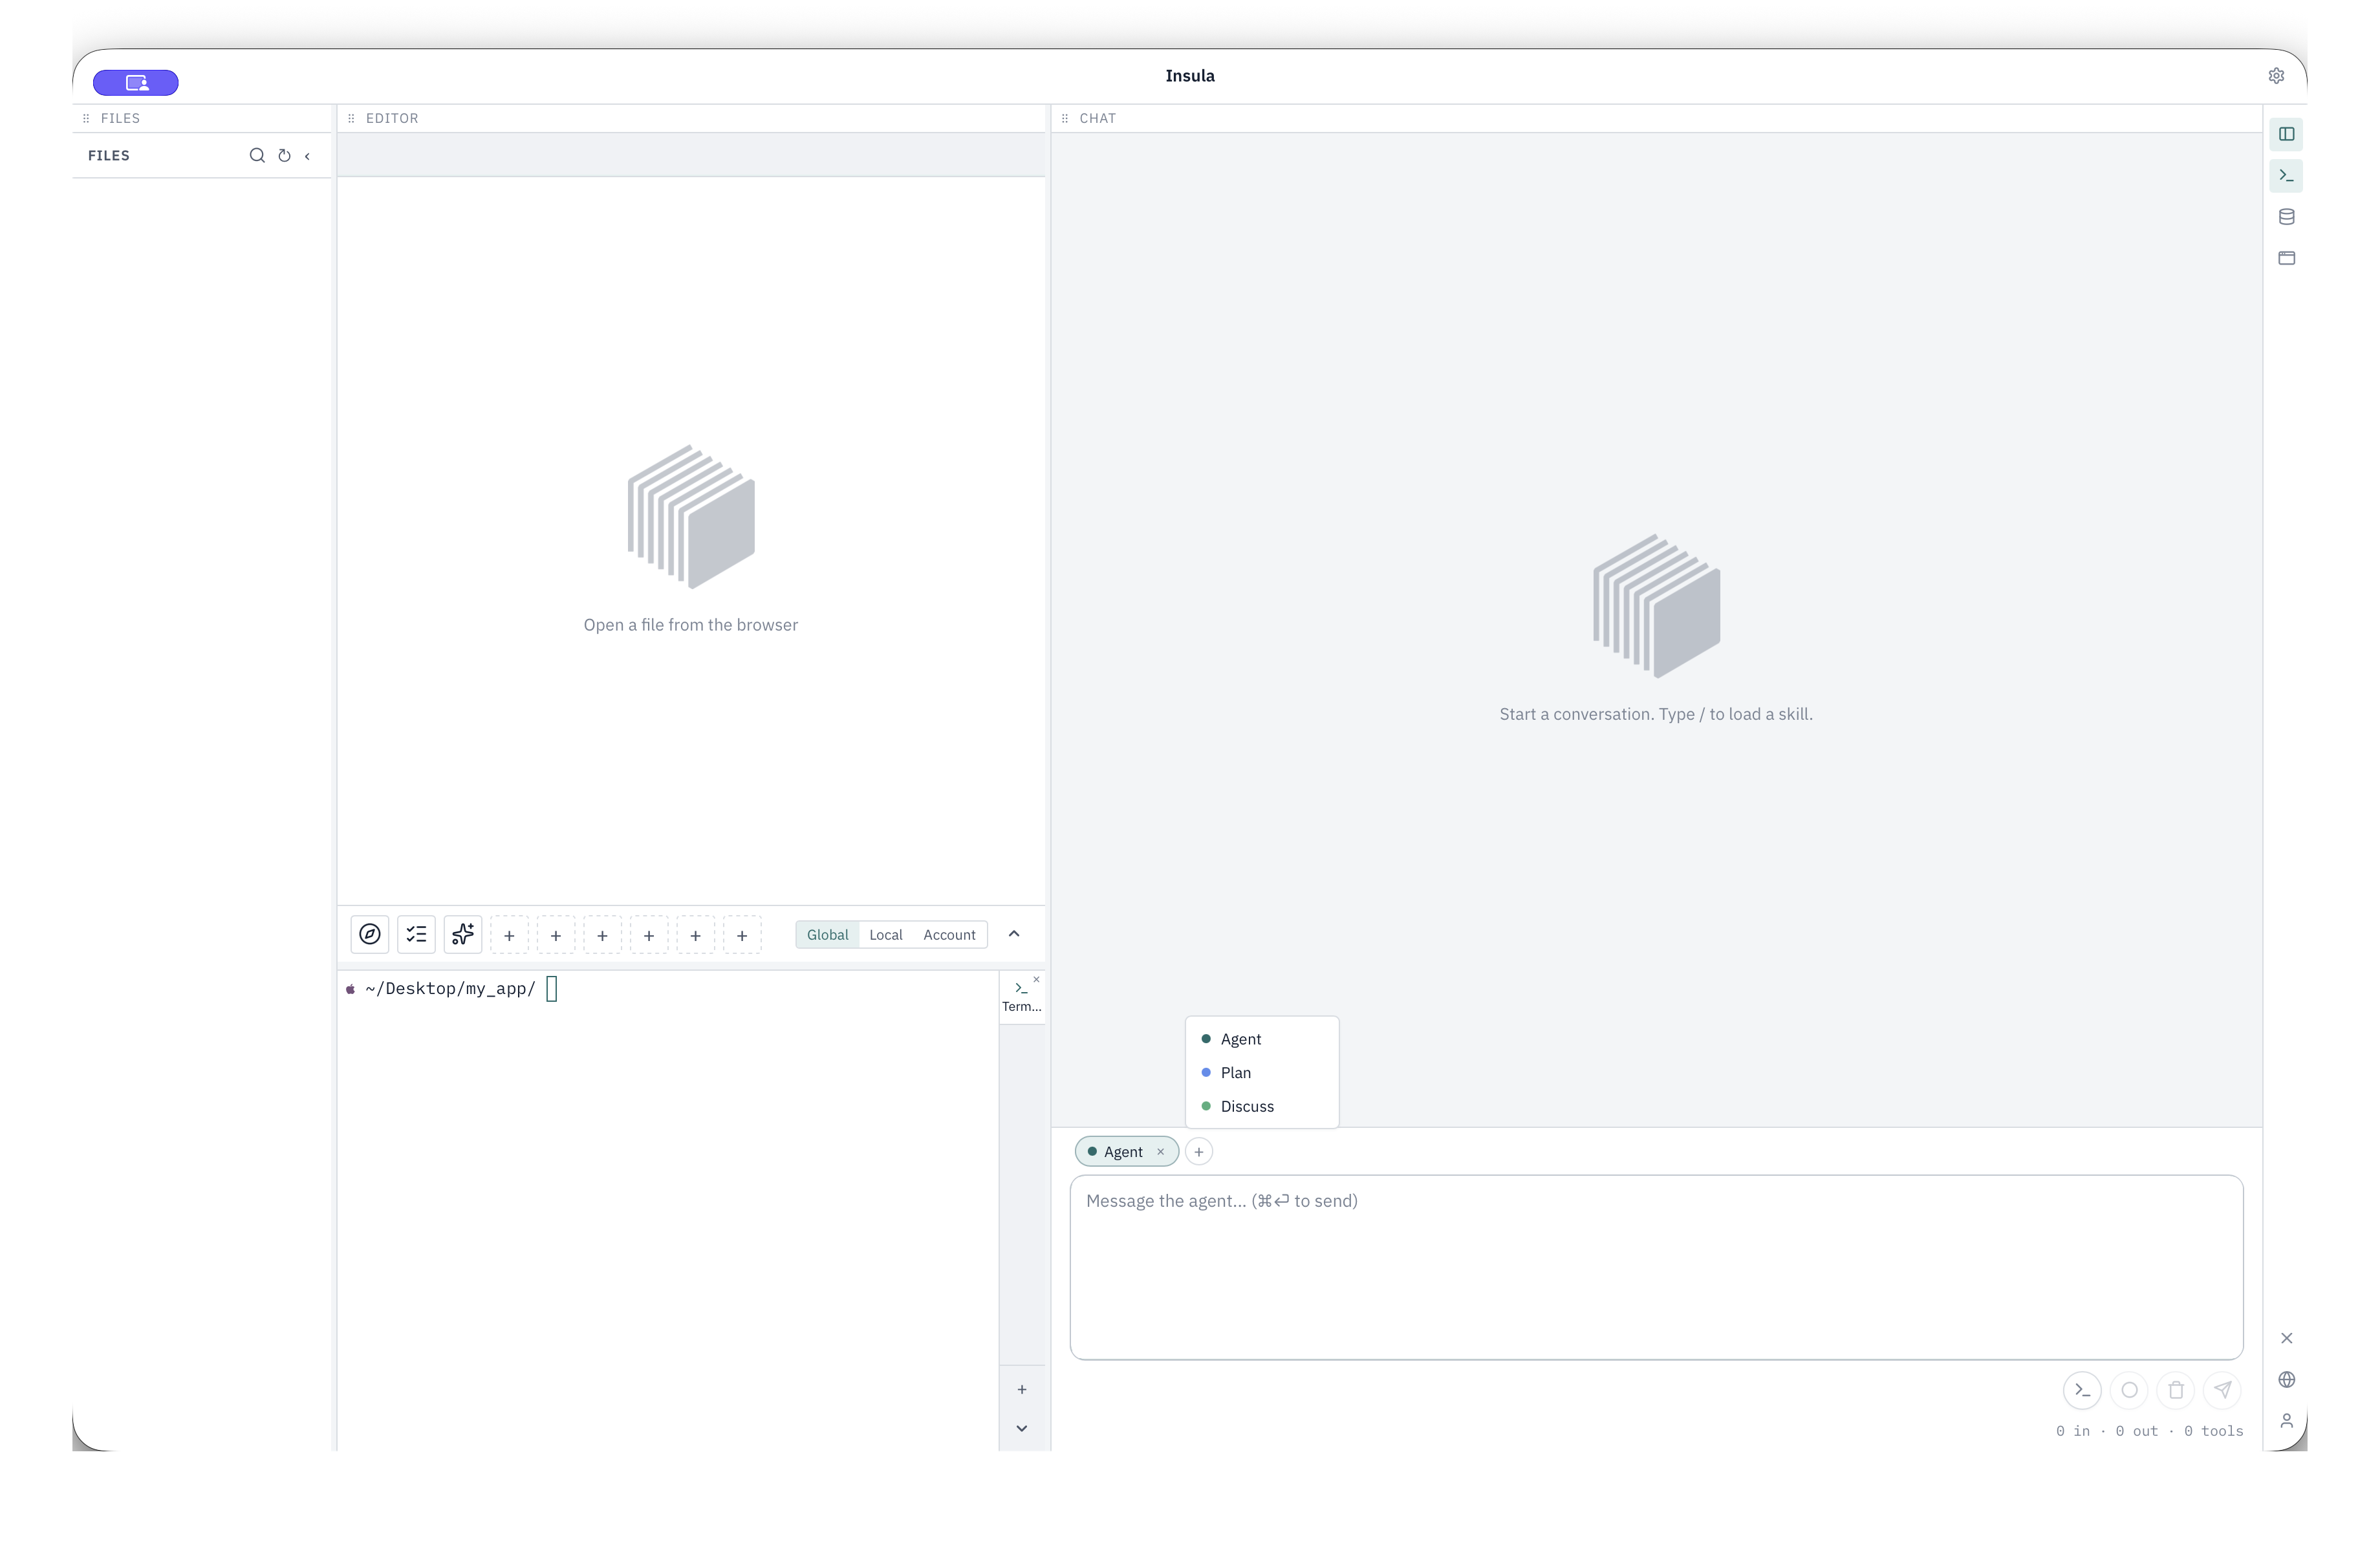Image resolution: width=2380 pixels, height=1547 pixels.
Task: Choose Plan from the mode menu
Action: coord(1261,1073)
